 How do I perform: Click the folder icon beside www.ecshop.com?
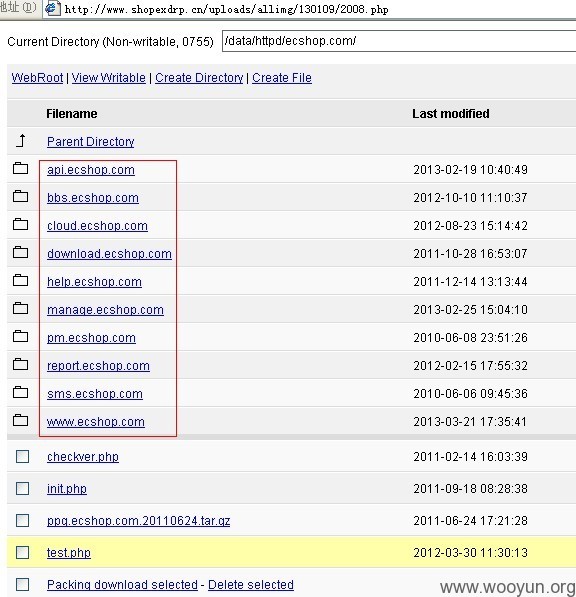pos(21,420)
